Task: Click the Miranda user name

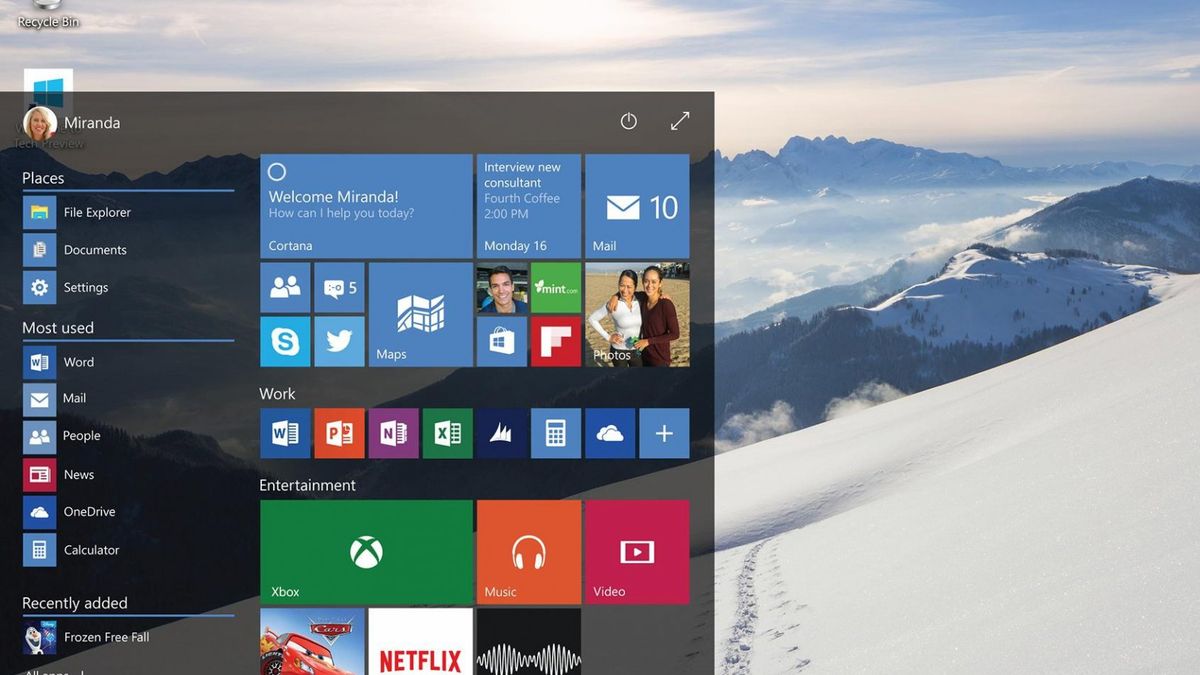Action: tap(92, 123)
